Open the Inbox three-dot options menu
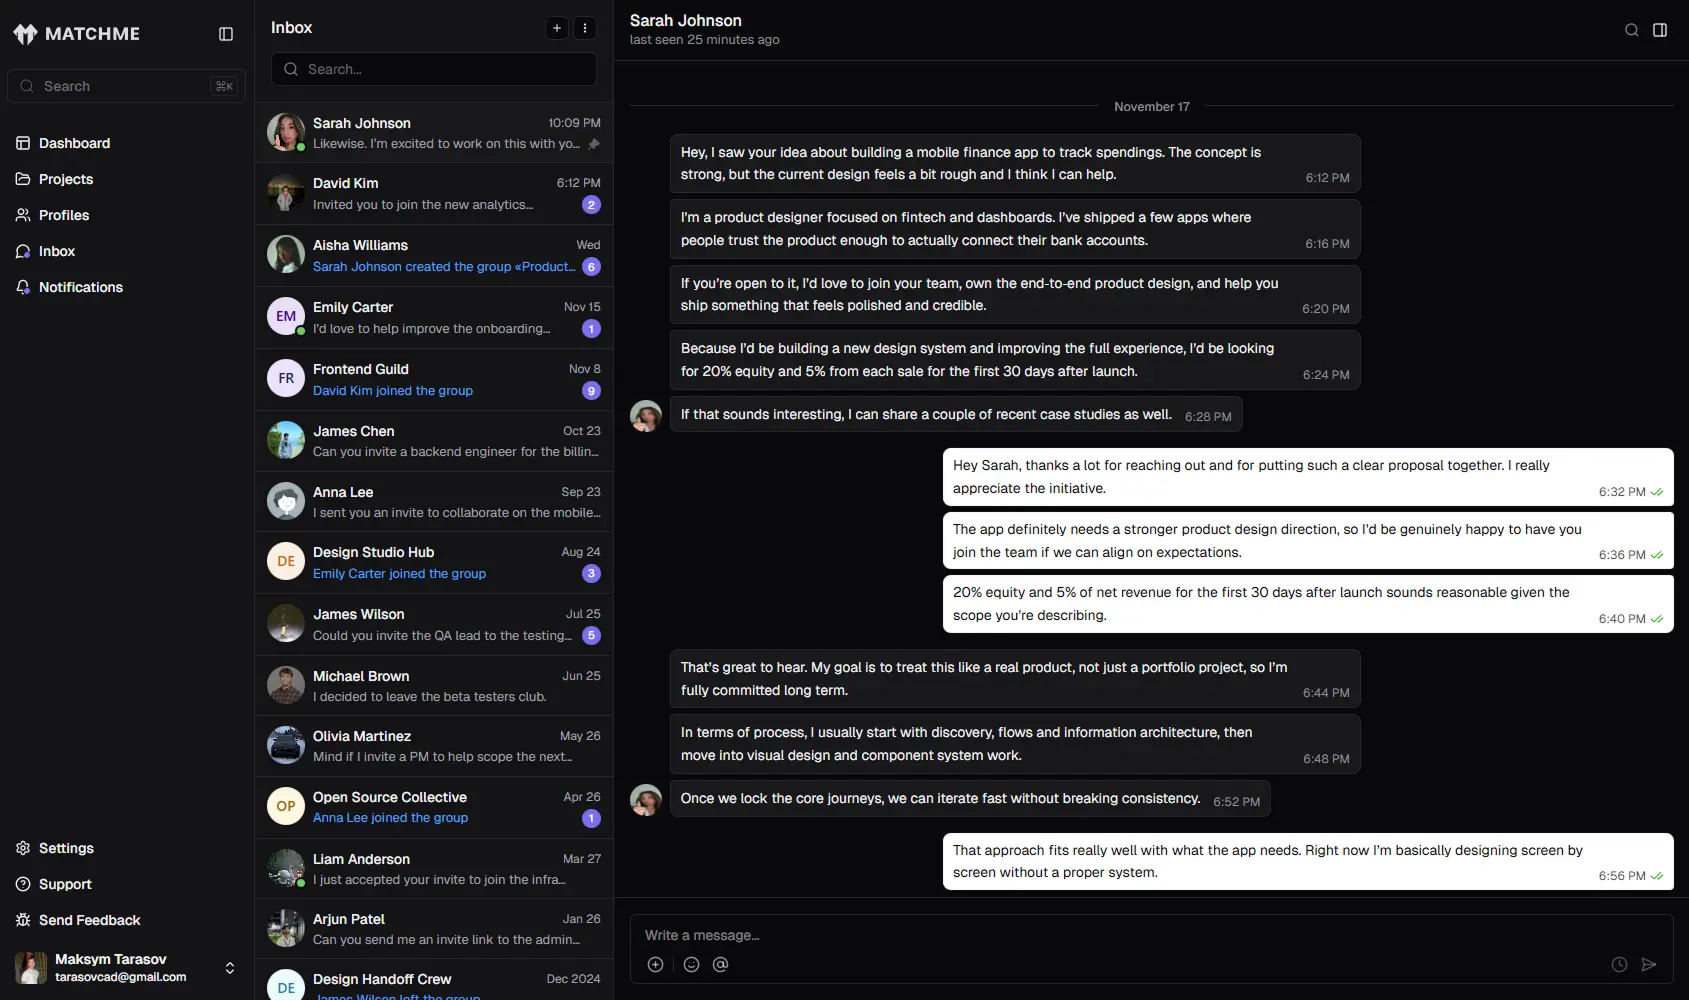This screenshot has width=1689, height=1000. tap(585, 28)
